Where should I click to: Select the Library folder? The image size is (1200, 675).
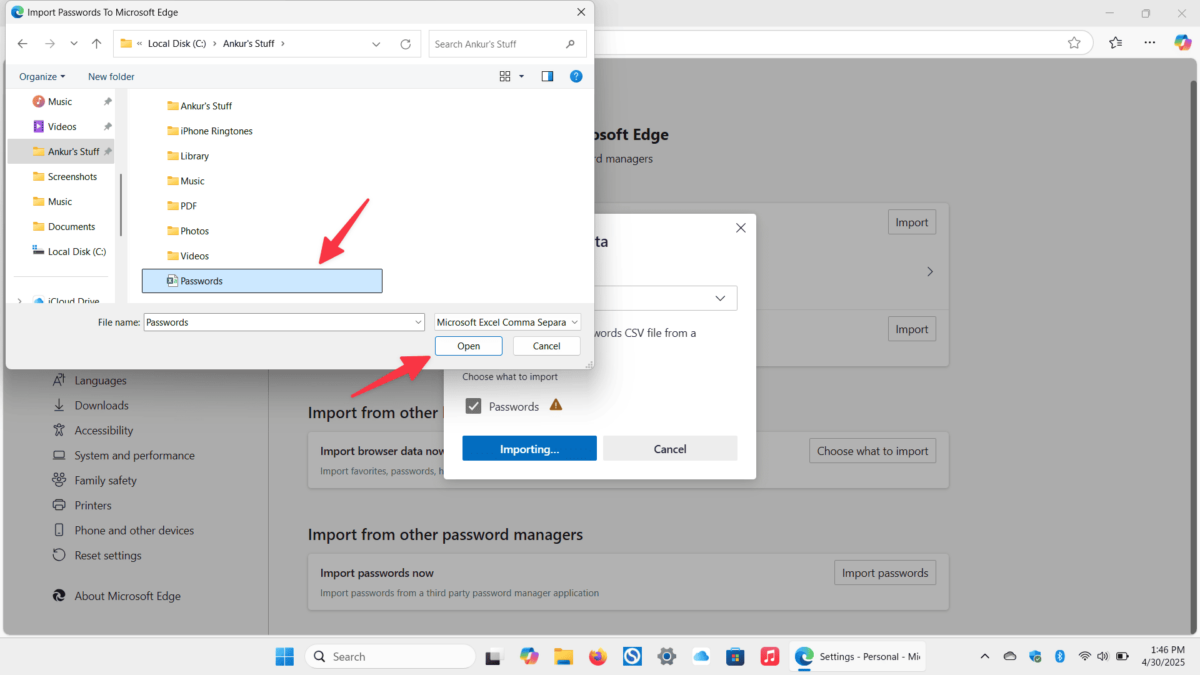[x=188, y=156]
